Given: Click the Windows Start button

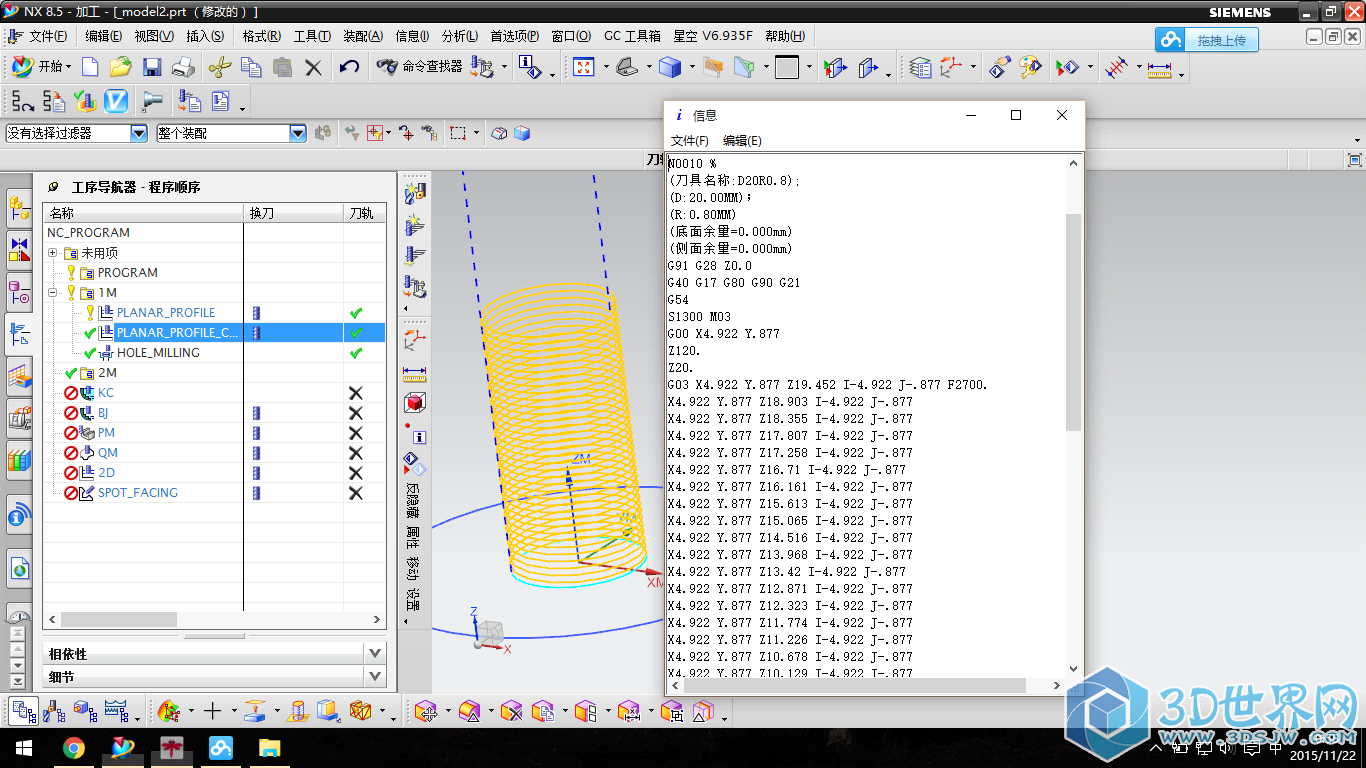Looking at the screenshot, I should click(24, 748).
